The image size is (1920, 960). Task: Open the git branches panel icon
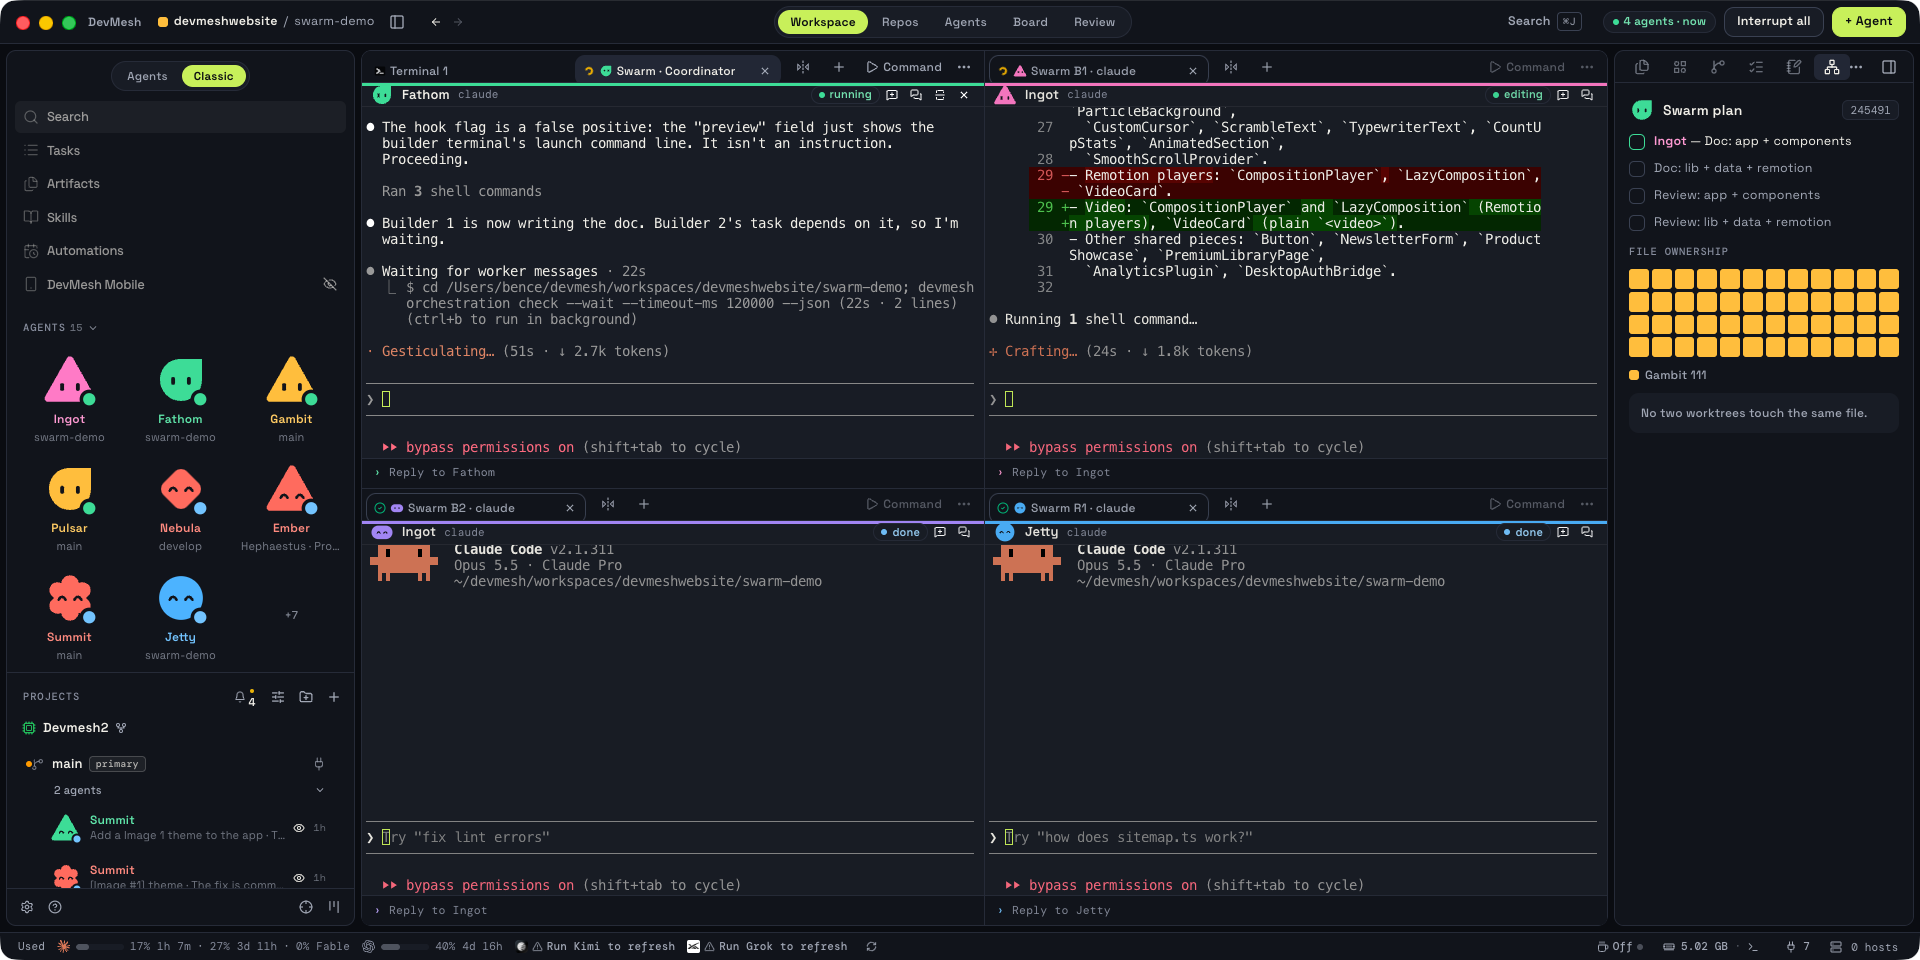pos(1717,67)
